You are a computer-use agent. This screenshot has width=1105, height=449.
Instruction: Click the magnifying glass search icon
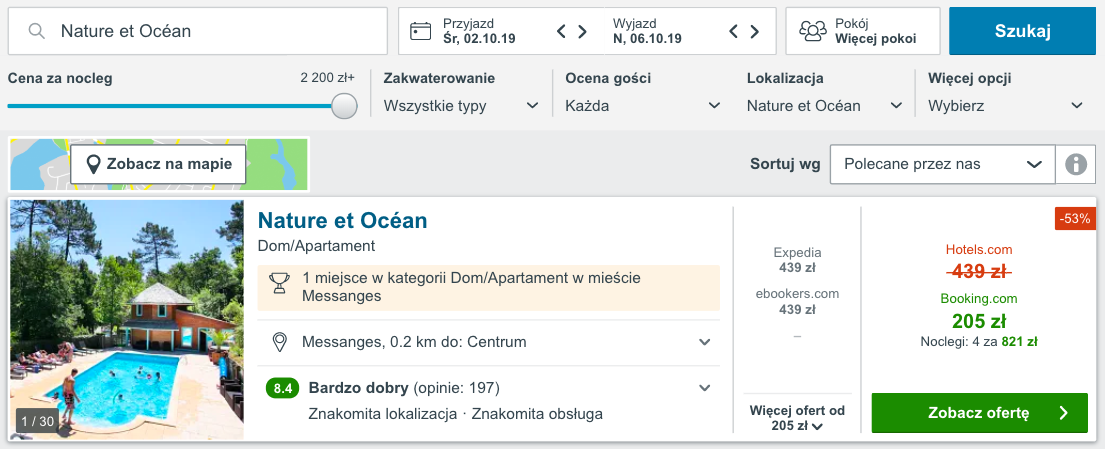click(37, 31)
